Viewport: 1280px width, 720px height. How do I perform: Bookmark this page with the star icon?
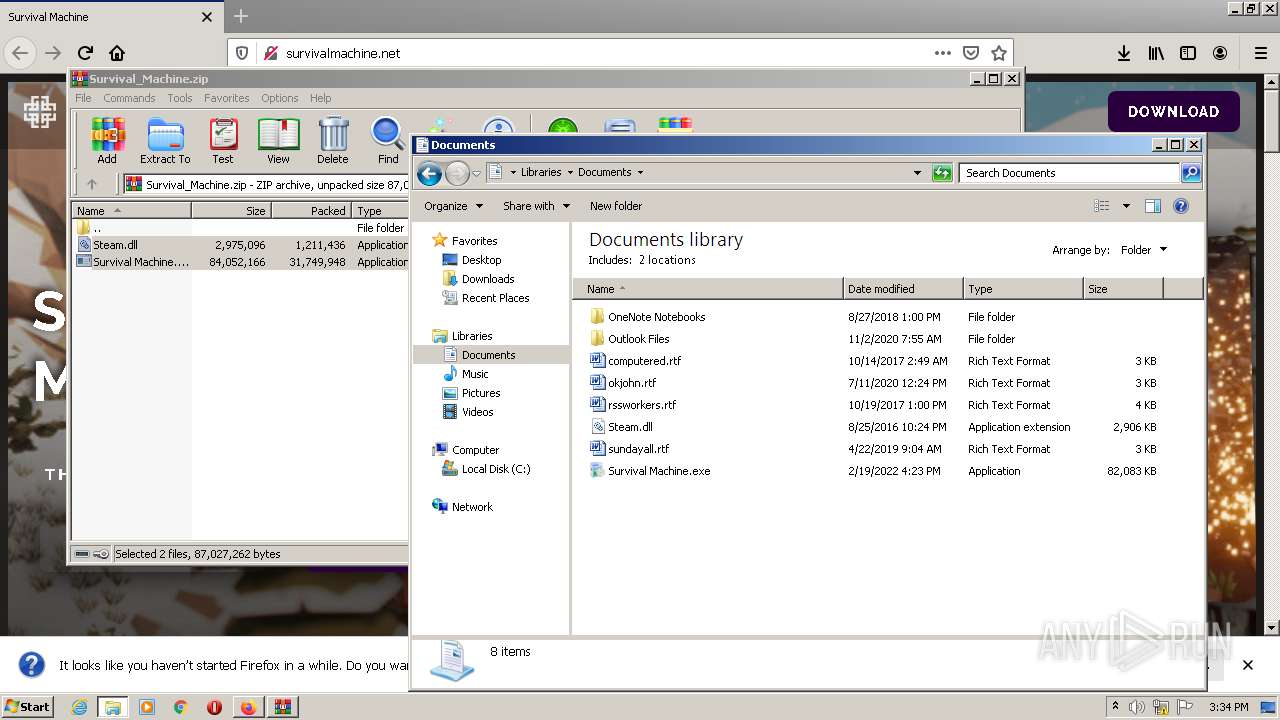coord(998,53)
